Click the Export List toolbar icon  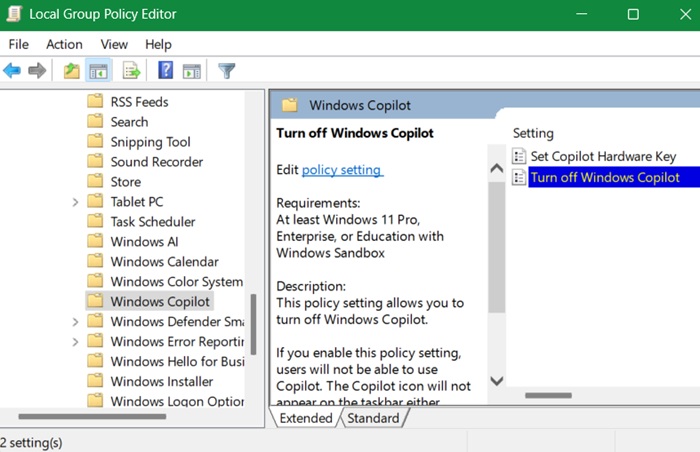(x=131, y=71)
